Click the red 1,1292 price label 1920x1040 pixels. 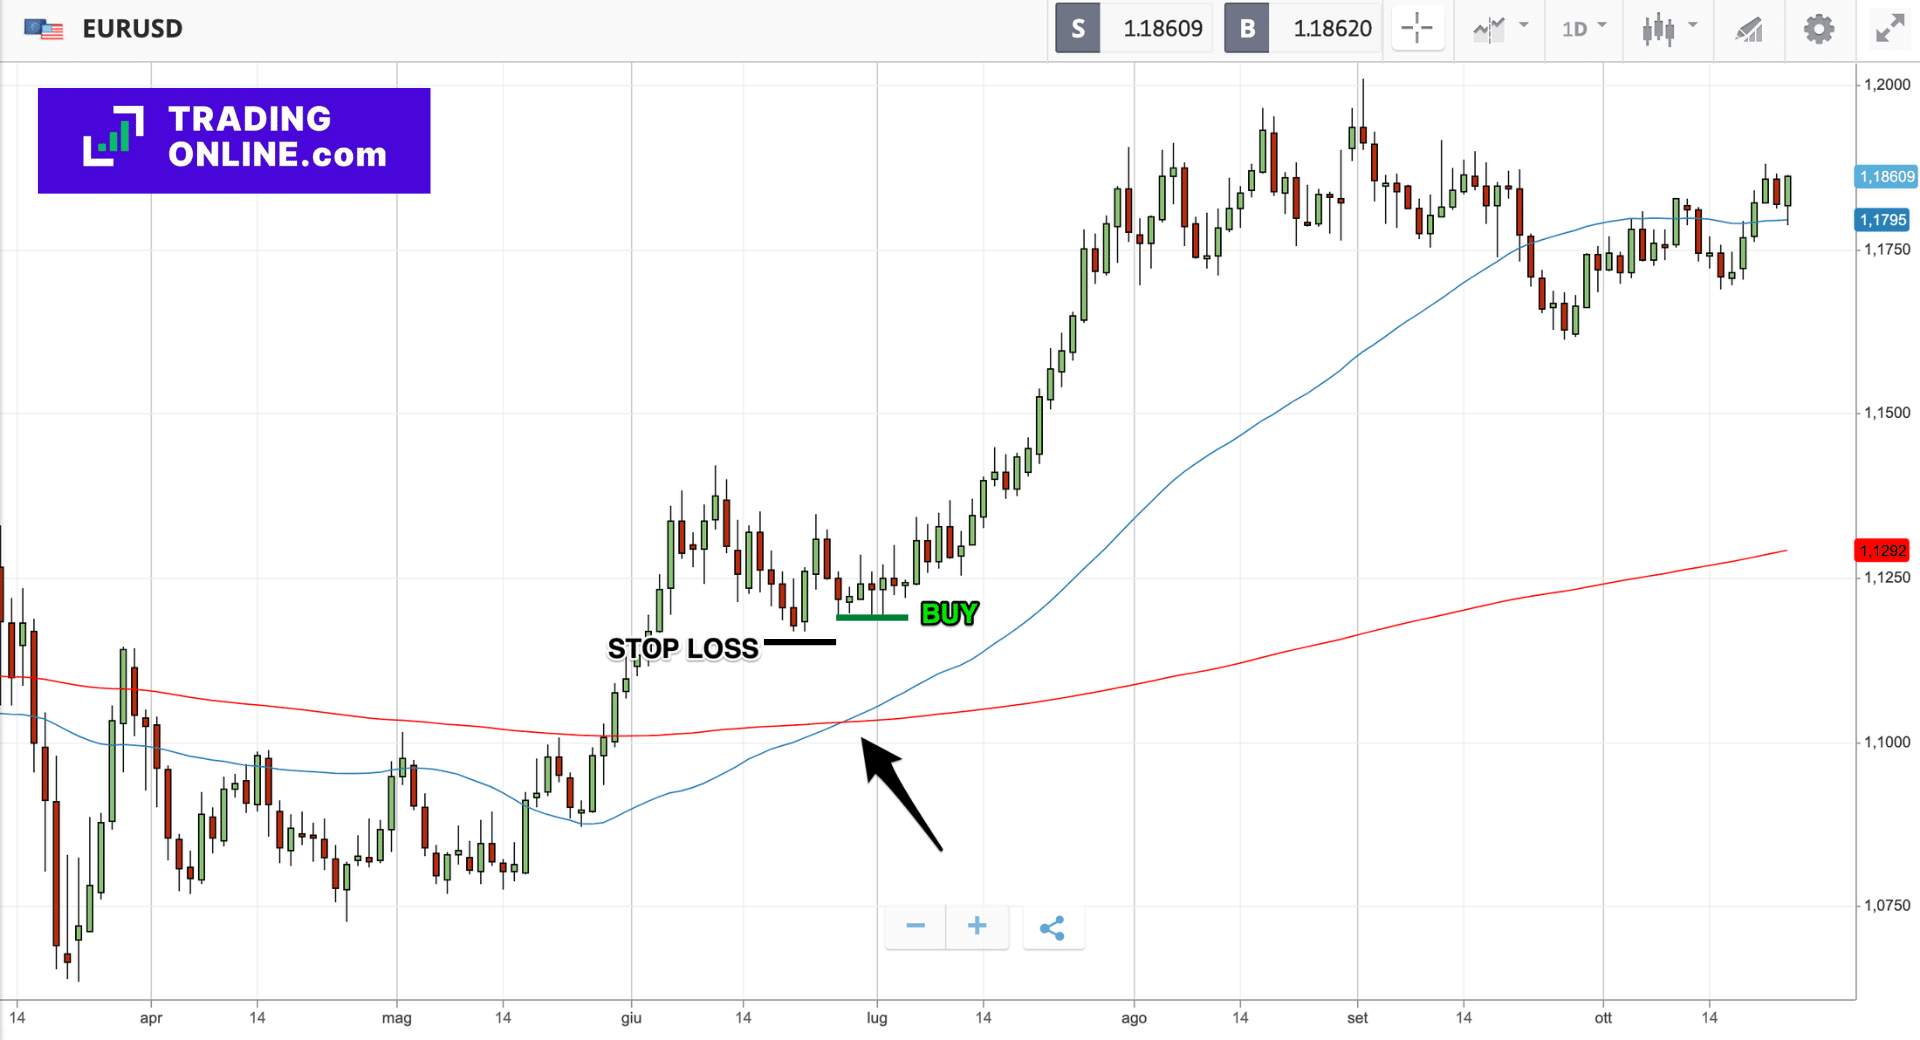[x=1884, y=551]
